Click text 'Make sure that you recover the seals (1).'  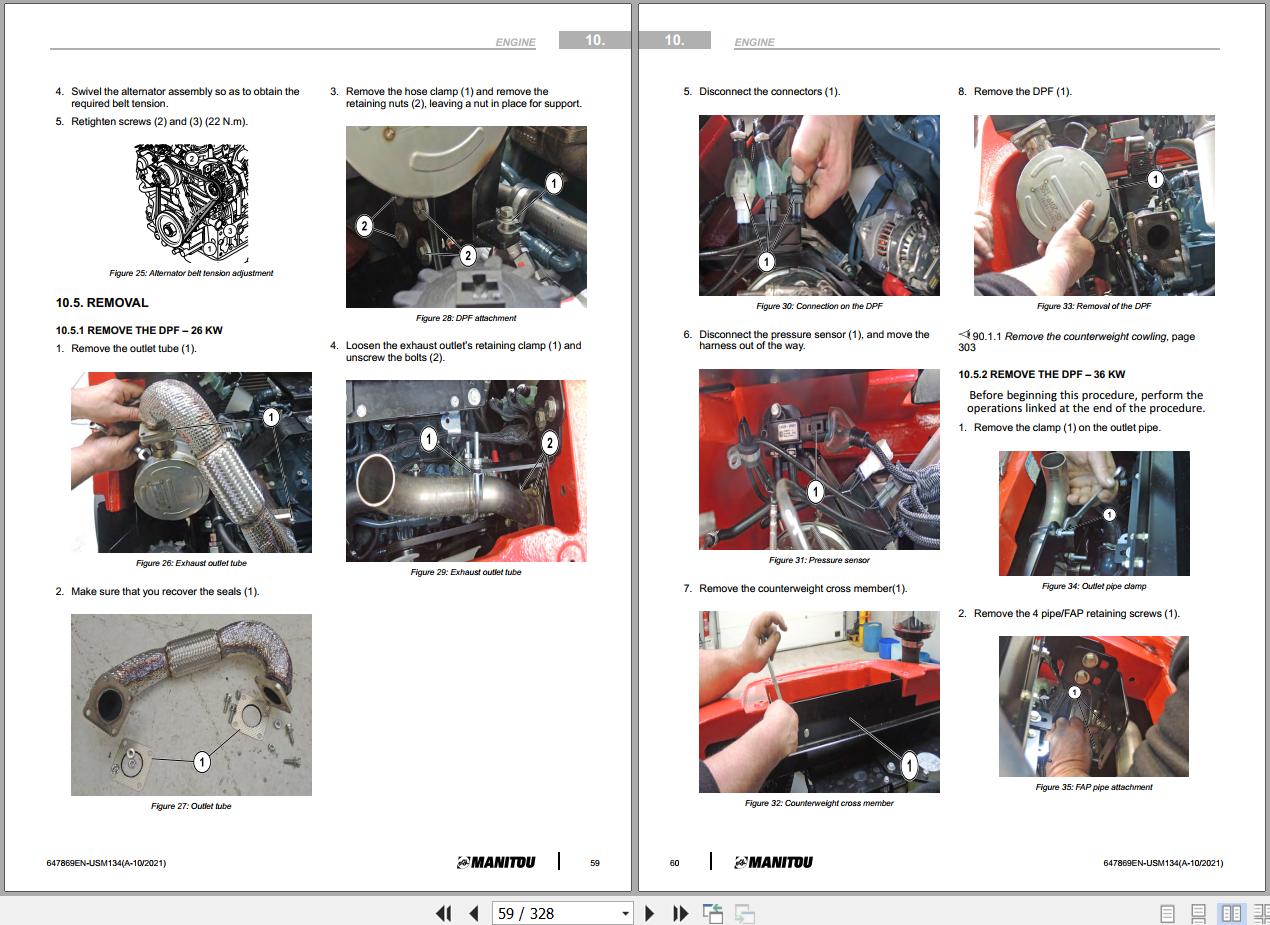(165, 592)
